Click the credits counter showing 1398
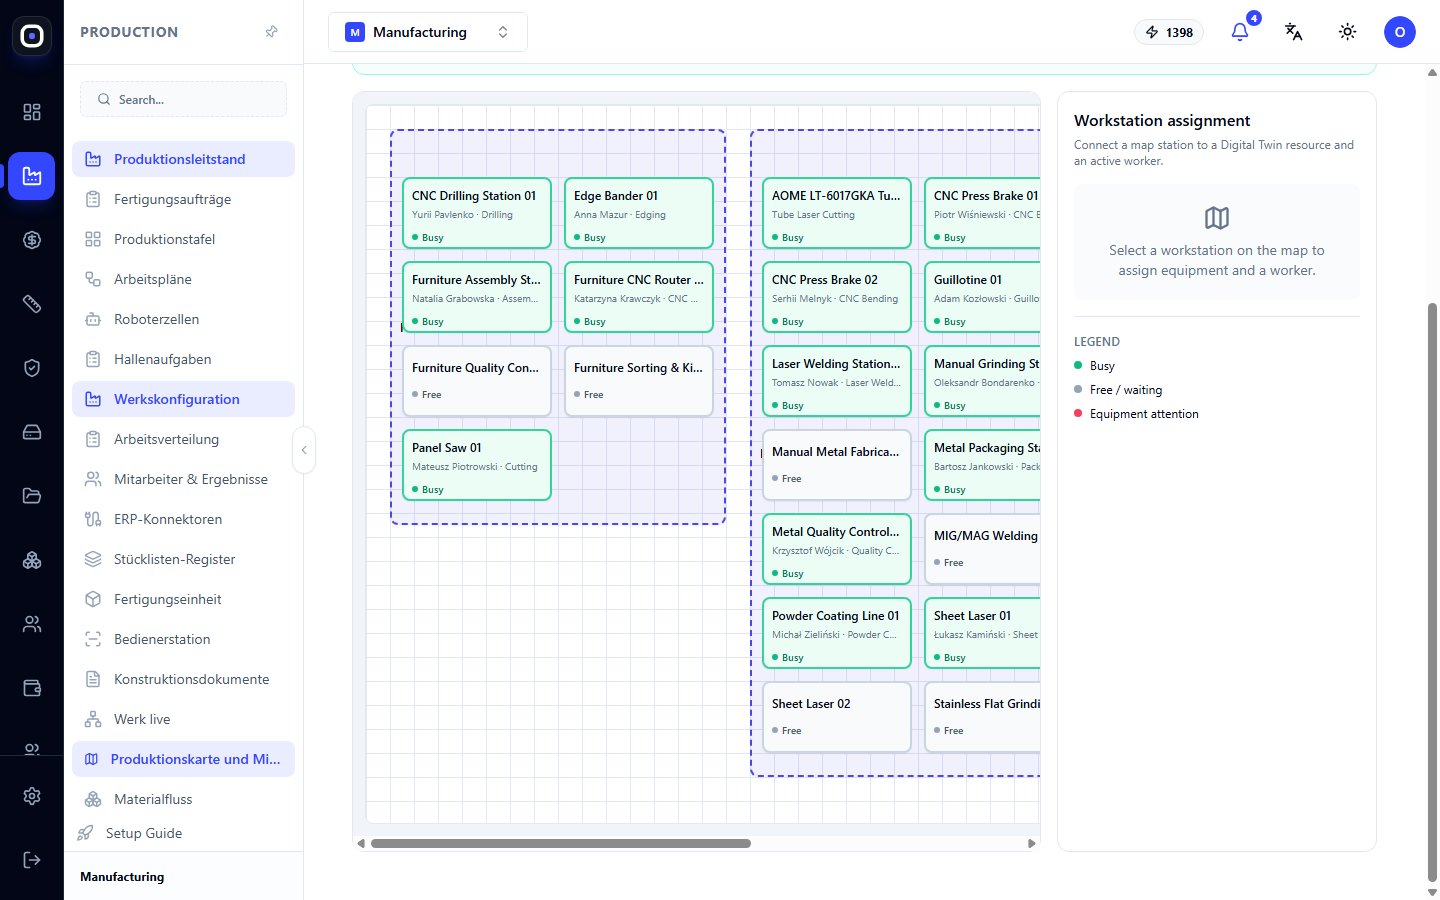 click(x=1169, y=32)
